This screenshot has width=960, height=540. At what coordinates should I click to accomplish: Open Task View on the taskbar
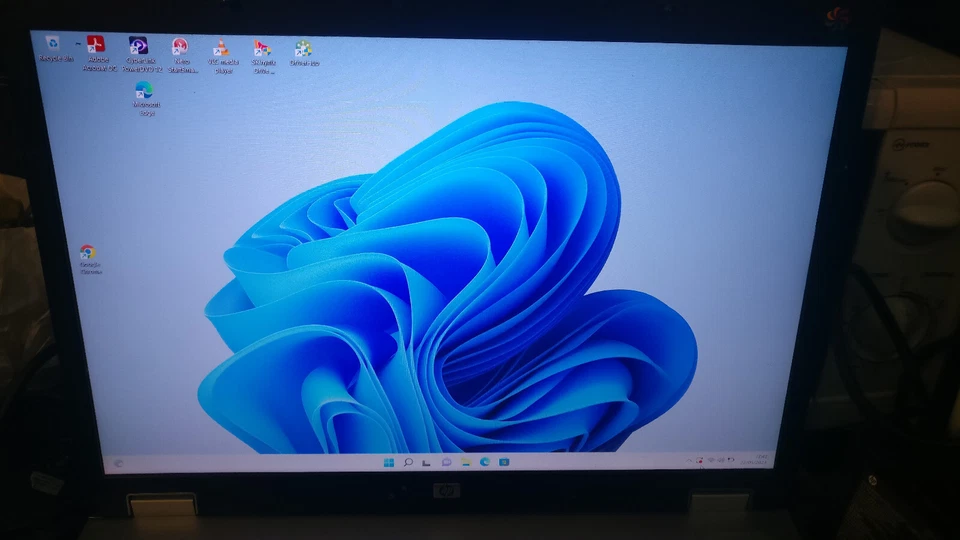pyautogui.click(x=427, y=462)
